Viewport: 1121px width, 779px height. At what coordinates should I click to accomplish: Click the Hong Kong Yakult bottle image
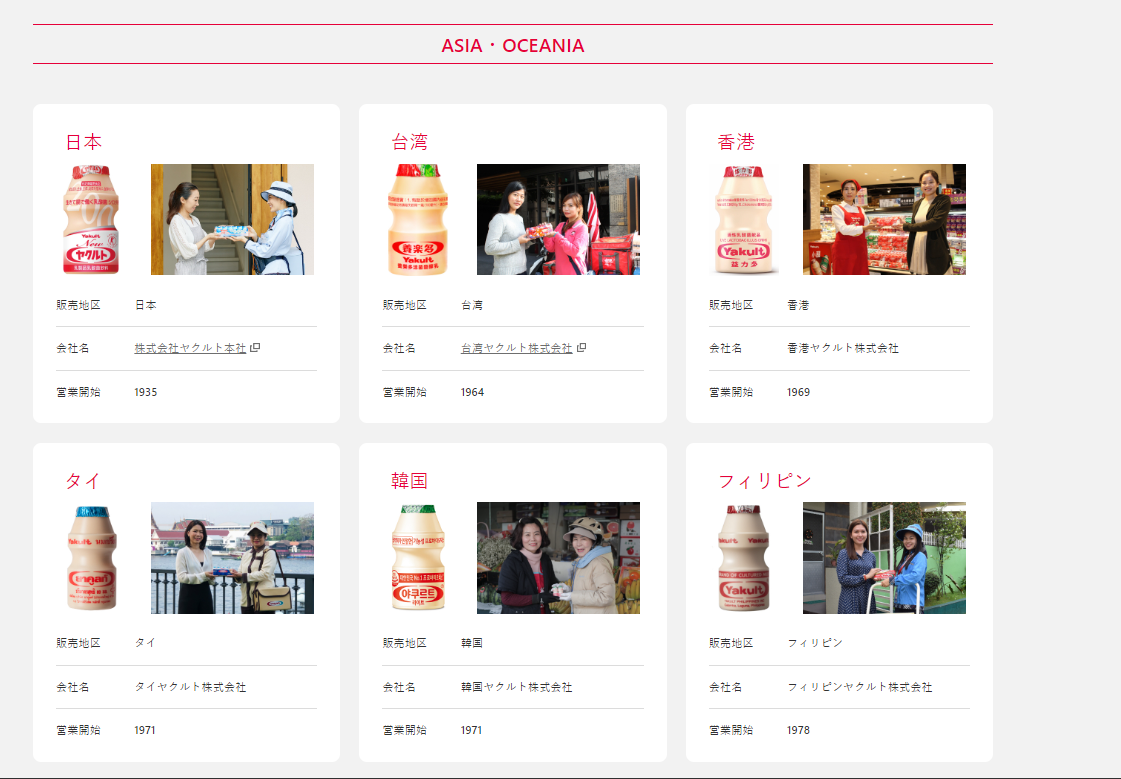point(744,219)
